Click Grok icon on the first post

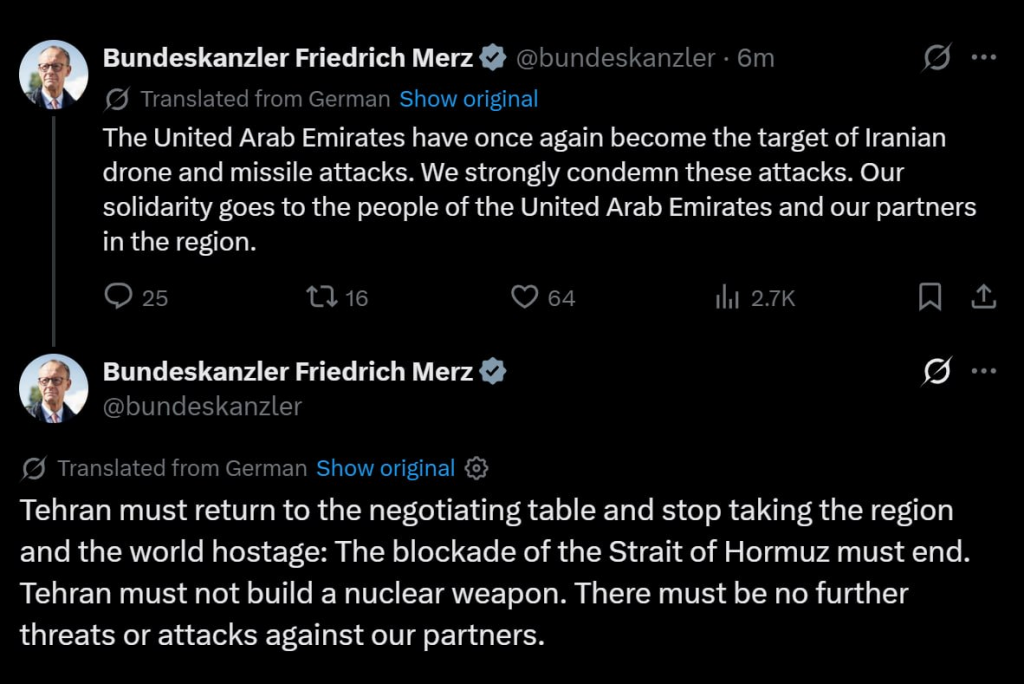(936, 57)
